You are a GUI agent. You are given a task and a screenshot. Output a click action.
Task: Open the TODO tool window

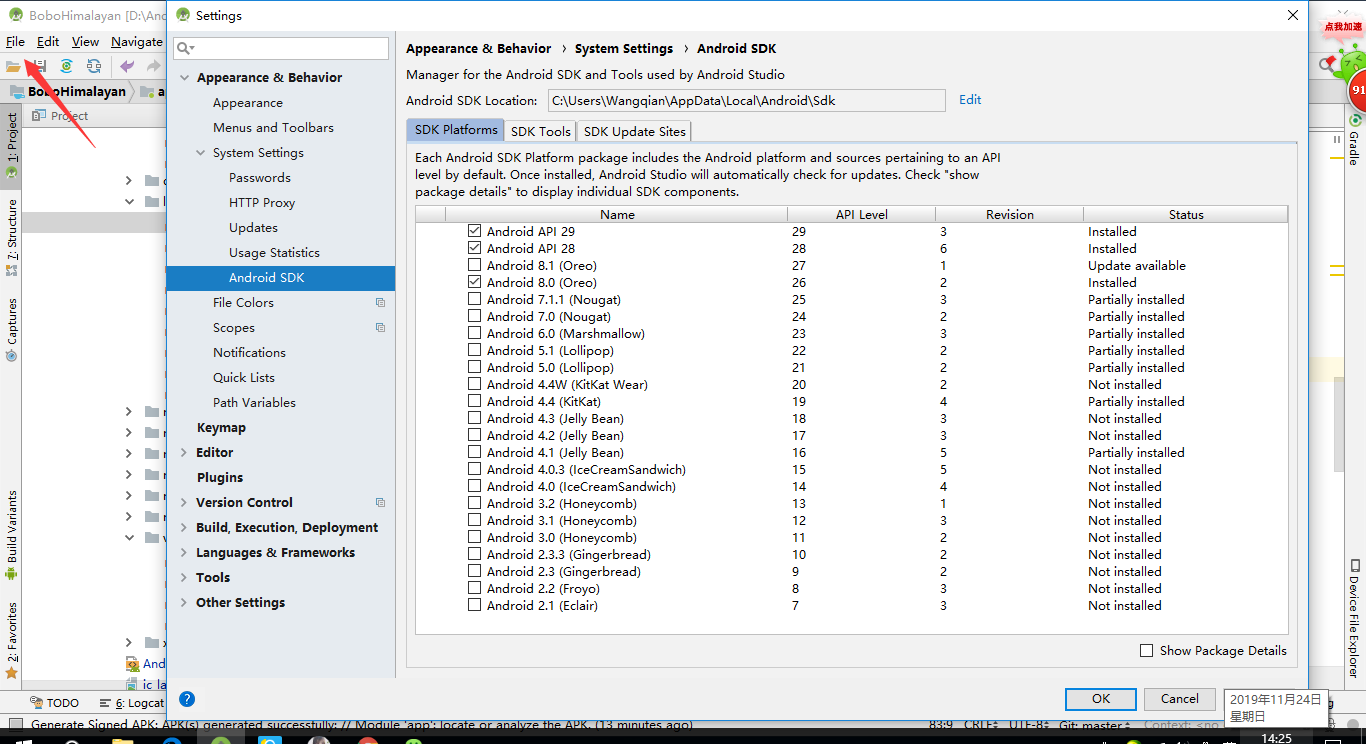click(x=54, y=703)
